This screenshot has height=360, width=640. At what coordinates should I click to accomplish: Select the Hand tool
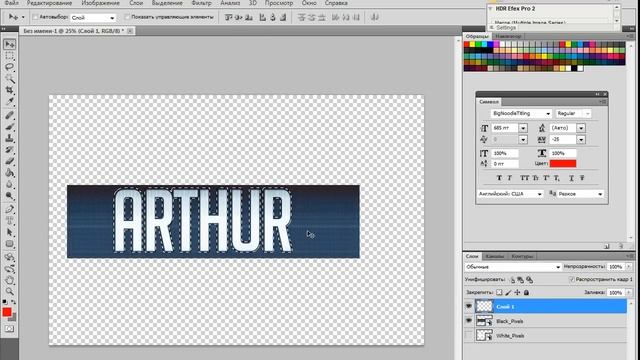pos(9,280)
